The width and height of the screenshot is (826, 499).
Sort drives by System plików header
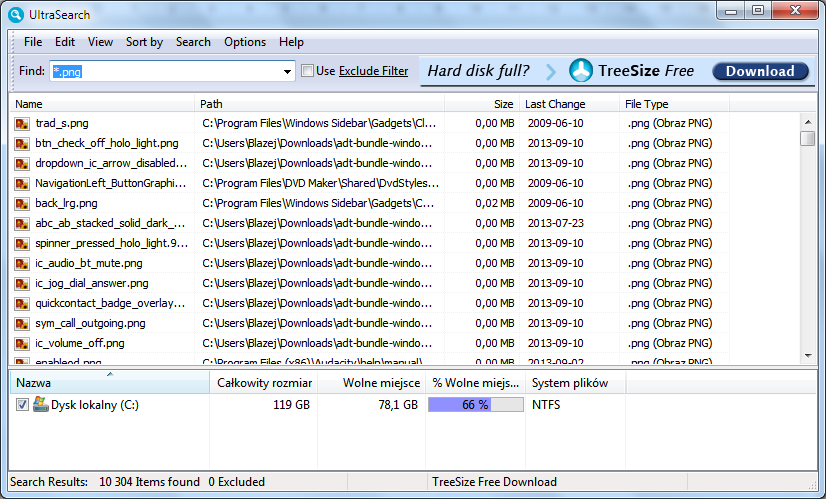(x=576, y=383)
